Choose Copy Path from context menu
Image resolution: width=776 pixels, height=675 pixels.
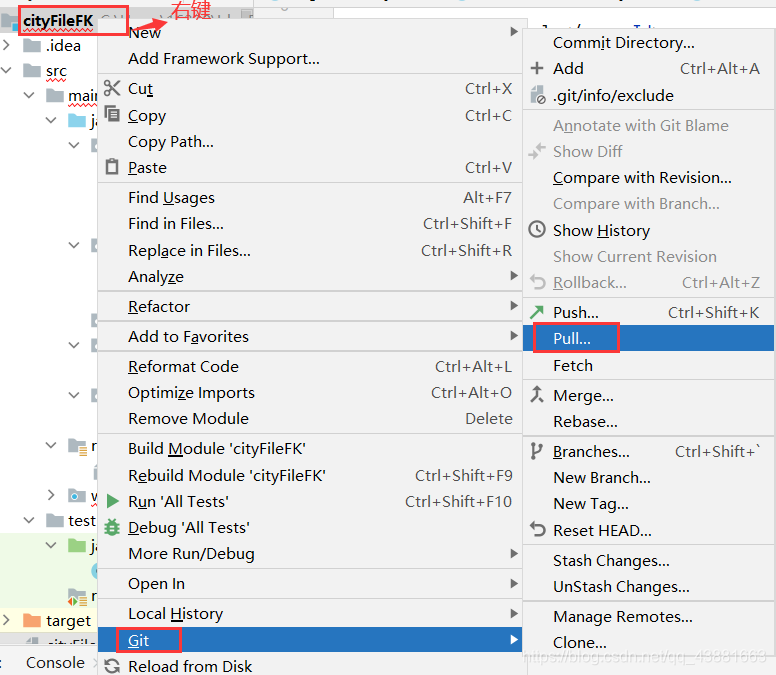(310, 142)
